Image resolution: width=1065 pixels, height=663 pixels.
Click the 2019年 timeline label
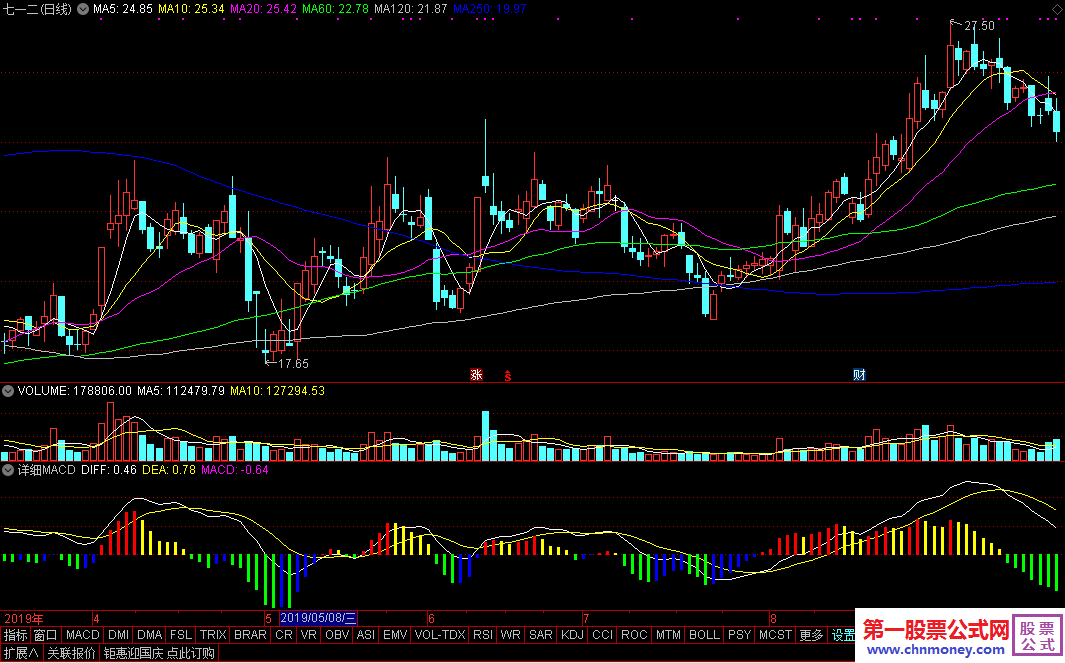point(24,619)
